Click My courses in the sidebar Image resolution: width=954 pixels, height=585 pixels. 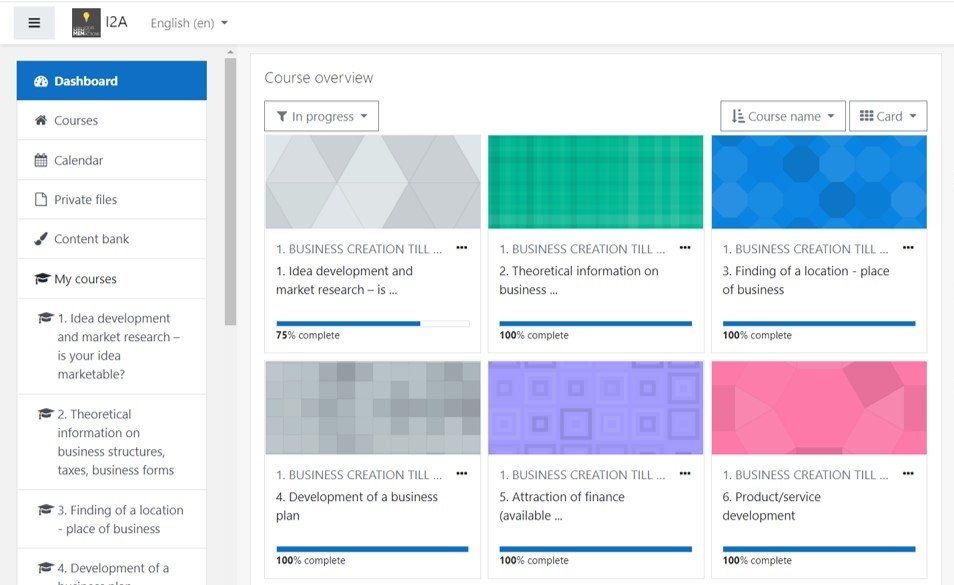pyautogui.click(x=112, y=279)
